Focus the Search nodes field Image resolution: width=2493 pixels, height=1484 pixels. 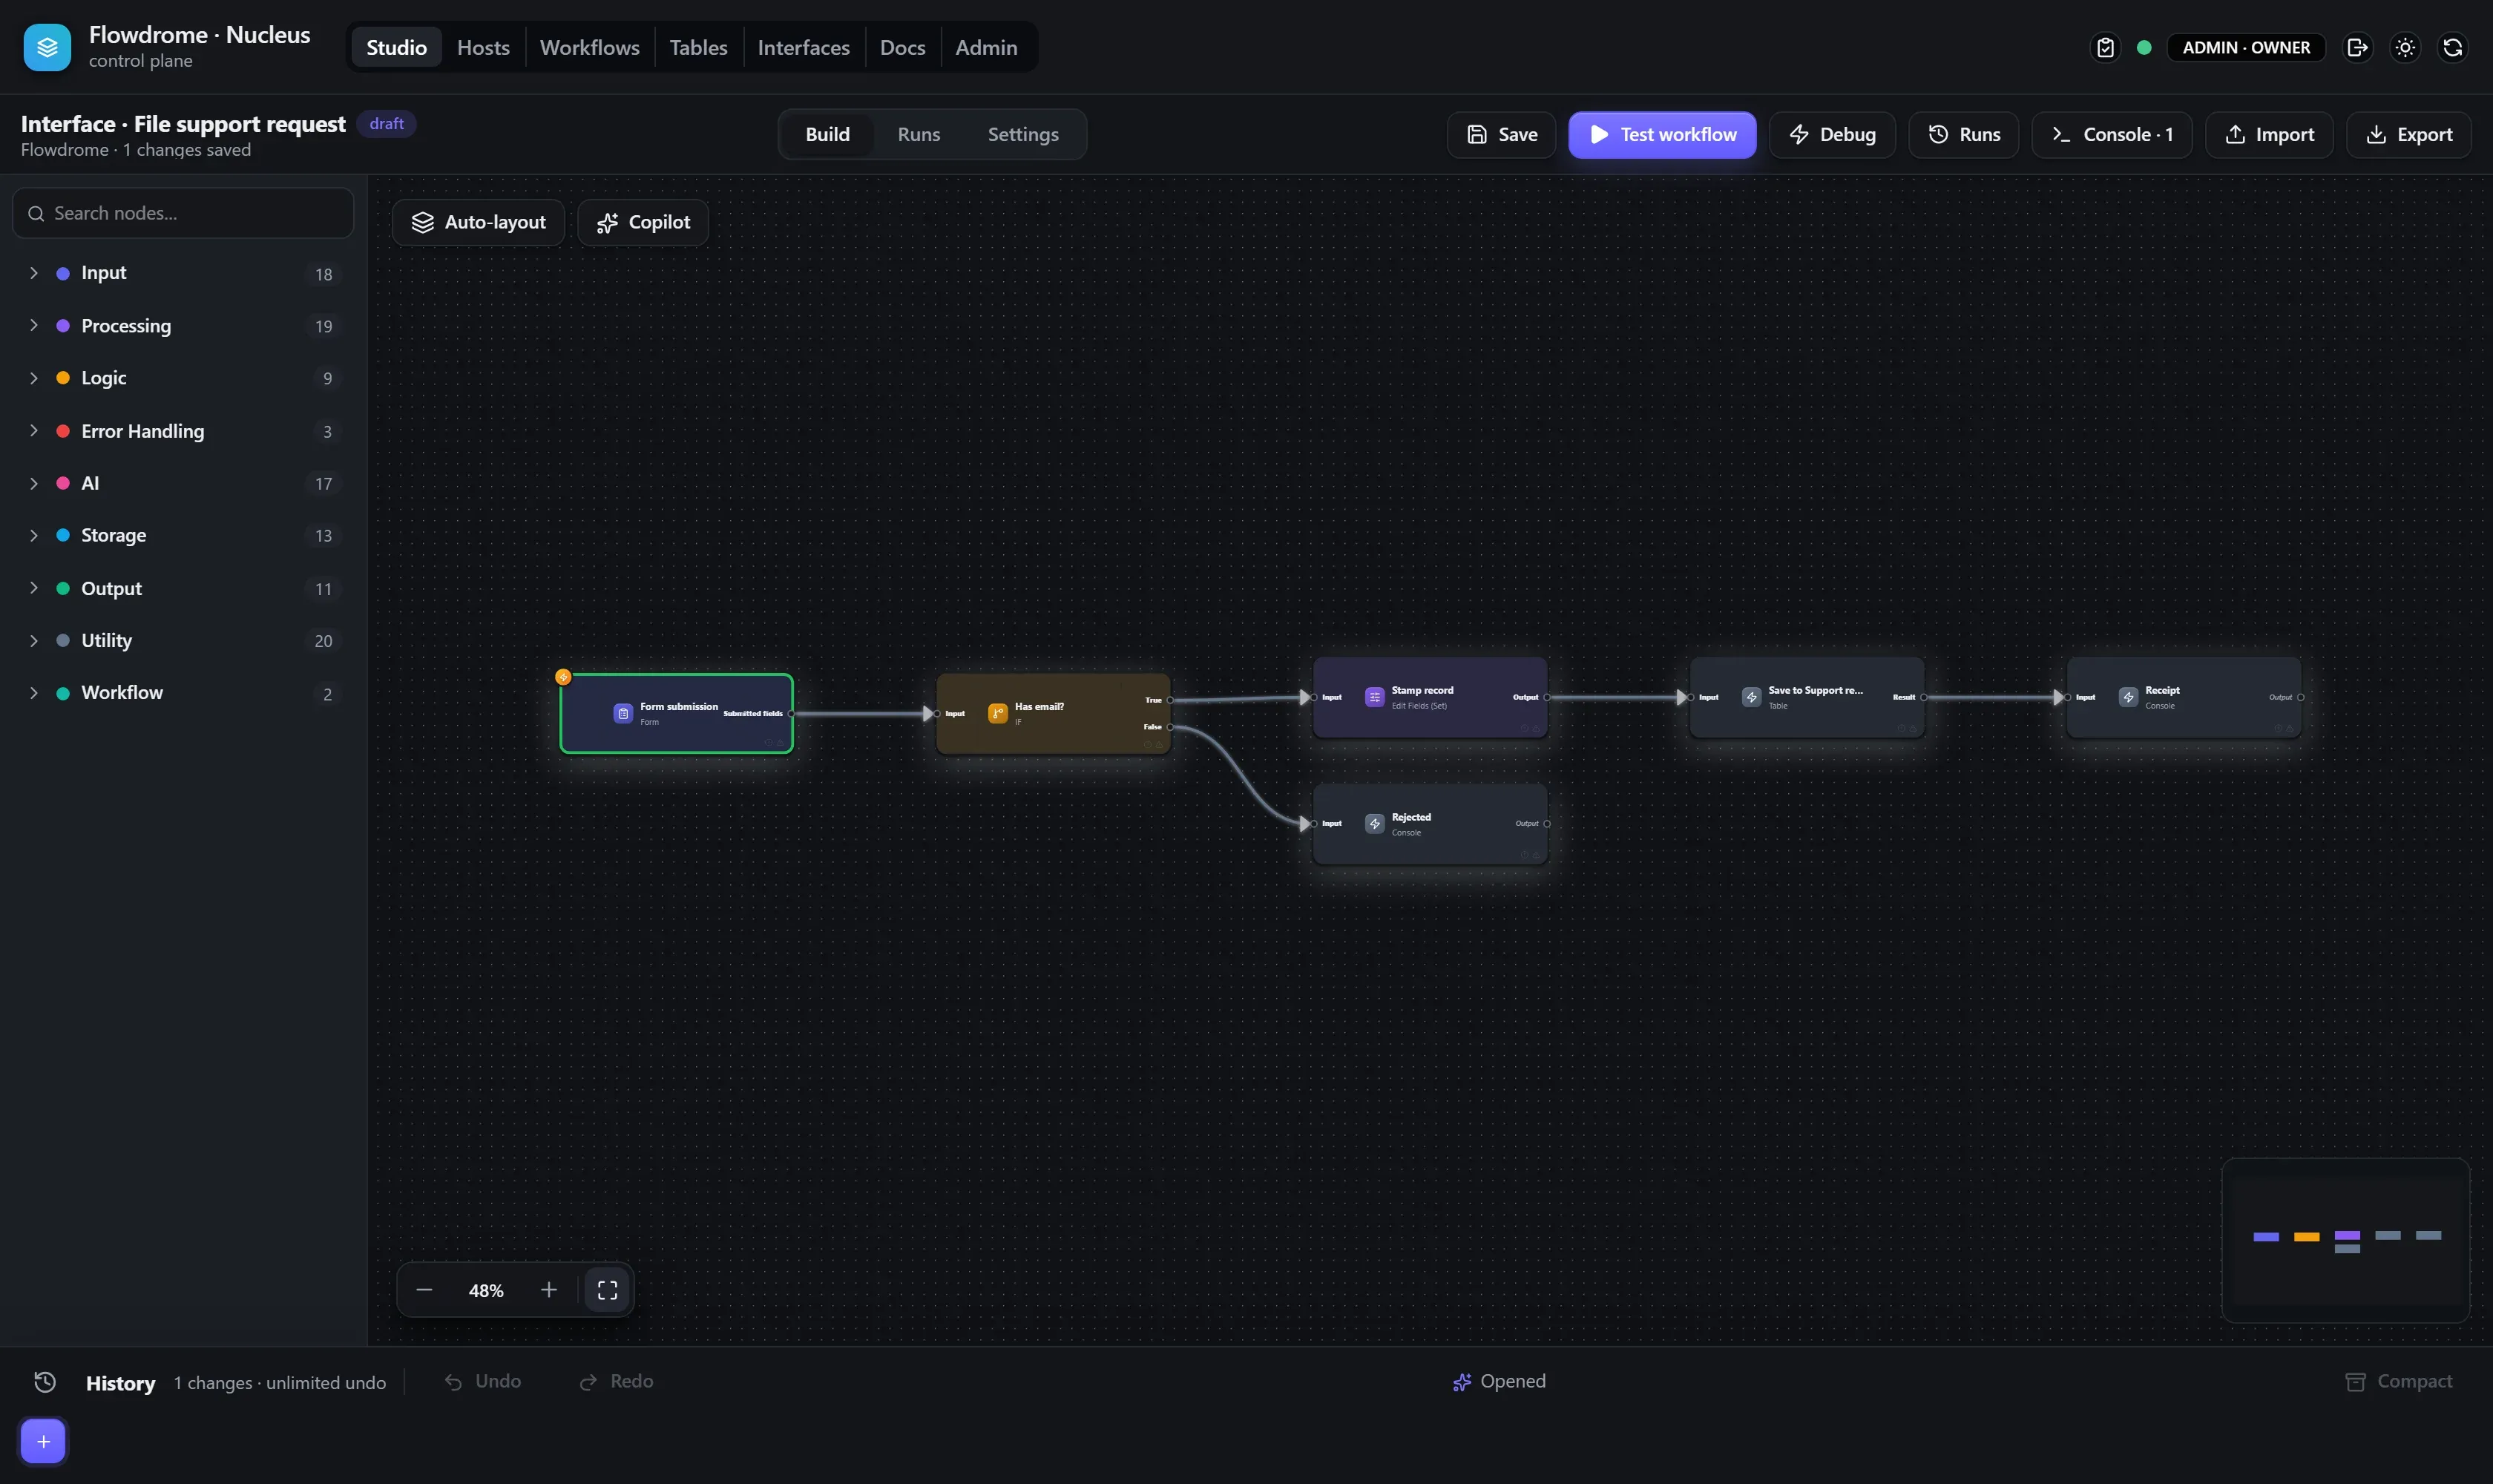tap(183, 213)
